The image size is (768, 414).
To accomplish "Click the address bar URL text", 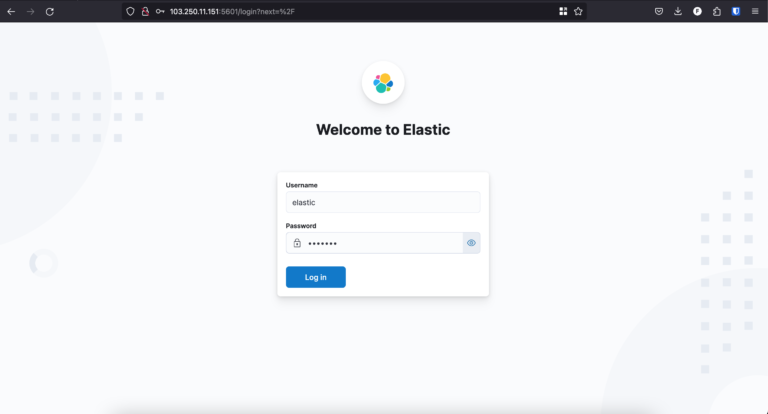I will tap(232, 11).
